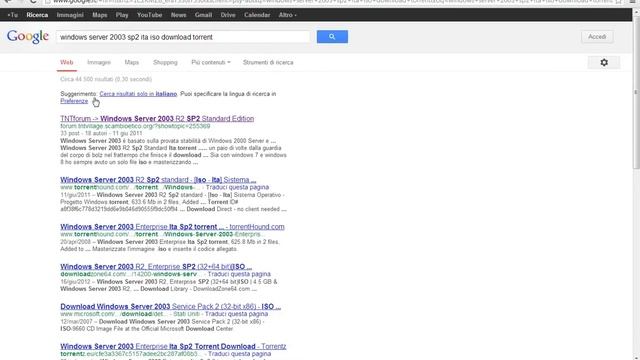The image size is (640, 360).
Task: Open Windows Server 2003 R2 Enterprise SP2 32+64 bit result
Action: pyautogui.click(x=156, y=267)
